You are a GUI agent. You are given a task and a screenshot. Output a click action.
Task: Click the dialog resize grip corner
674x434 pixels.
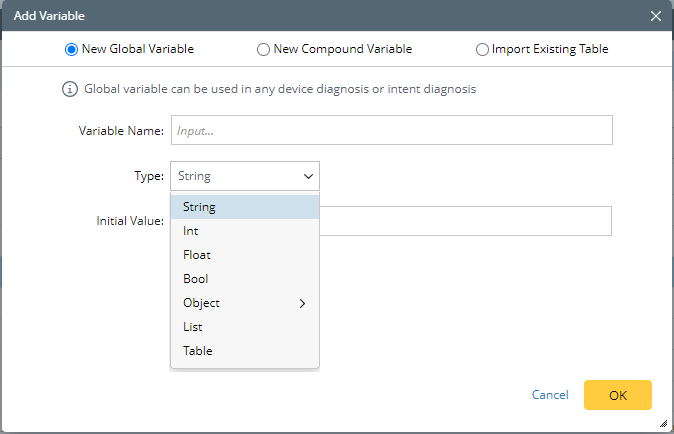pos(663,424)
